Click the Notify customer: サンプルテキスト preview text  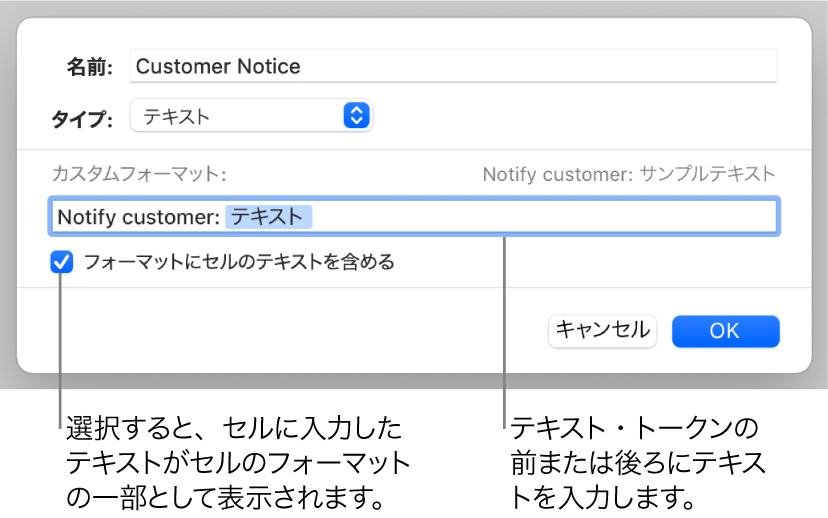coord(629,174)
